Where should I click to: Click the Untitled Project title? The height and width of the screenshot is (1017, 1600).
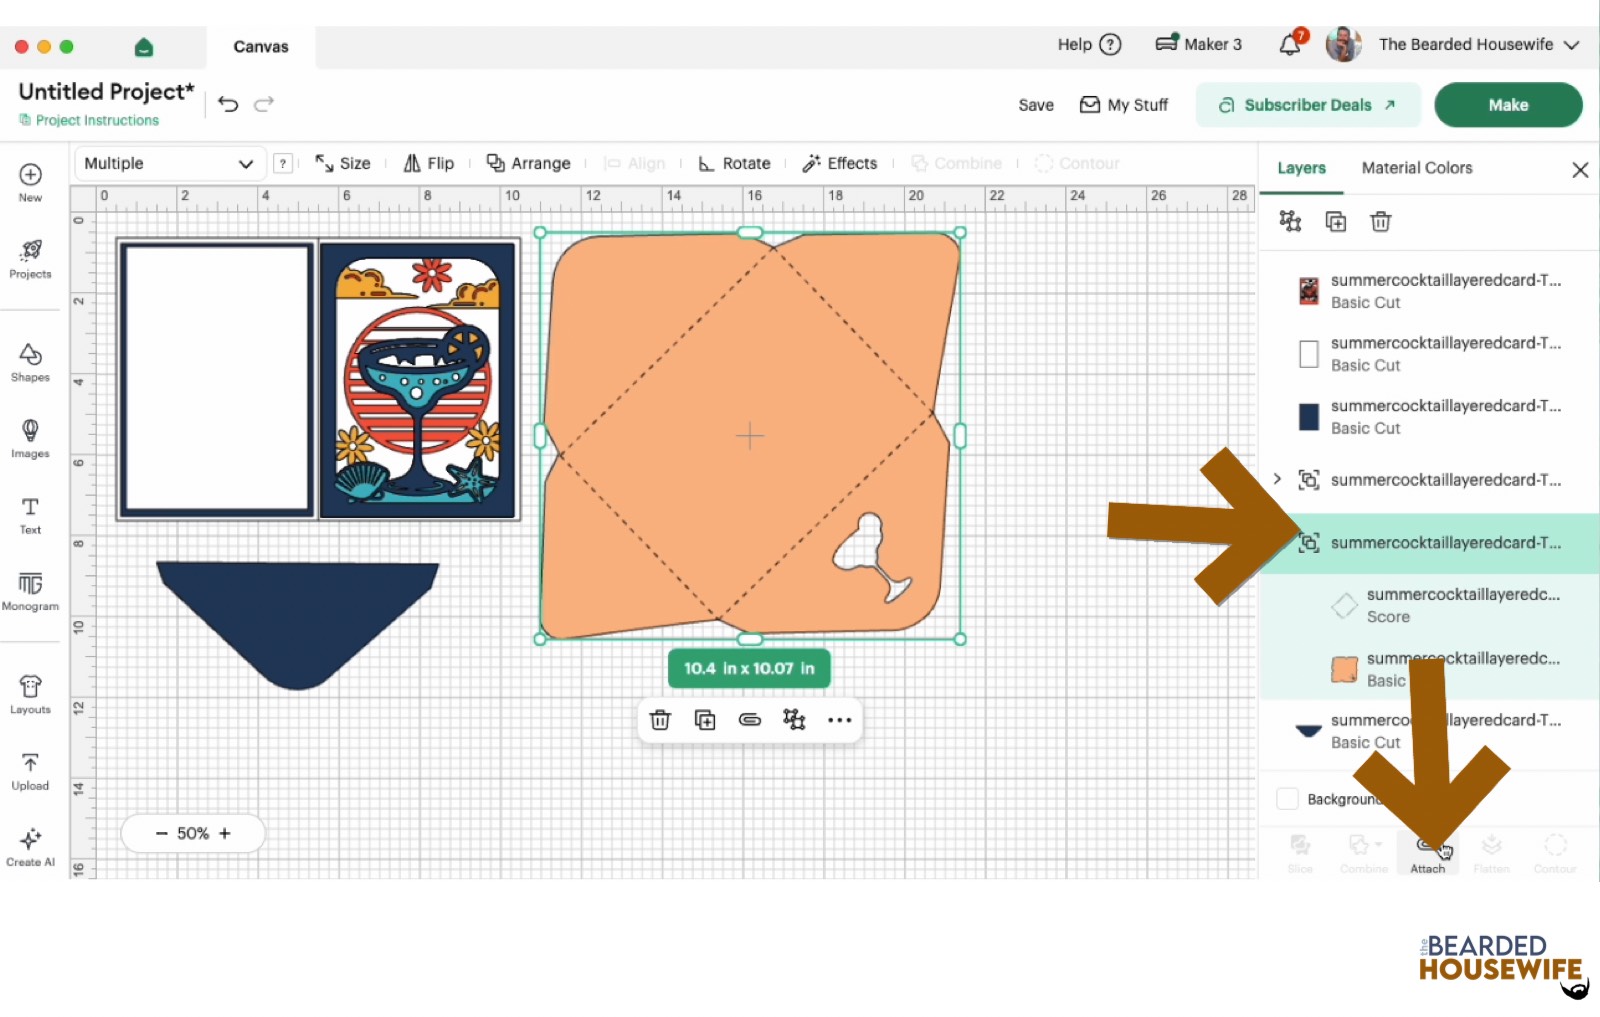pos(106,91)
